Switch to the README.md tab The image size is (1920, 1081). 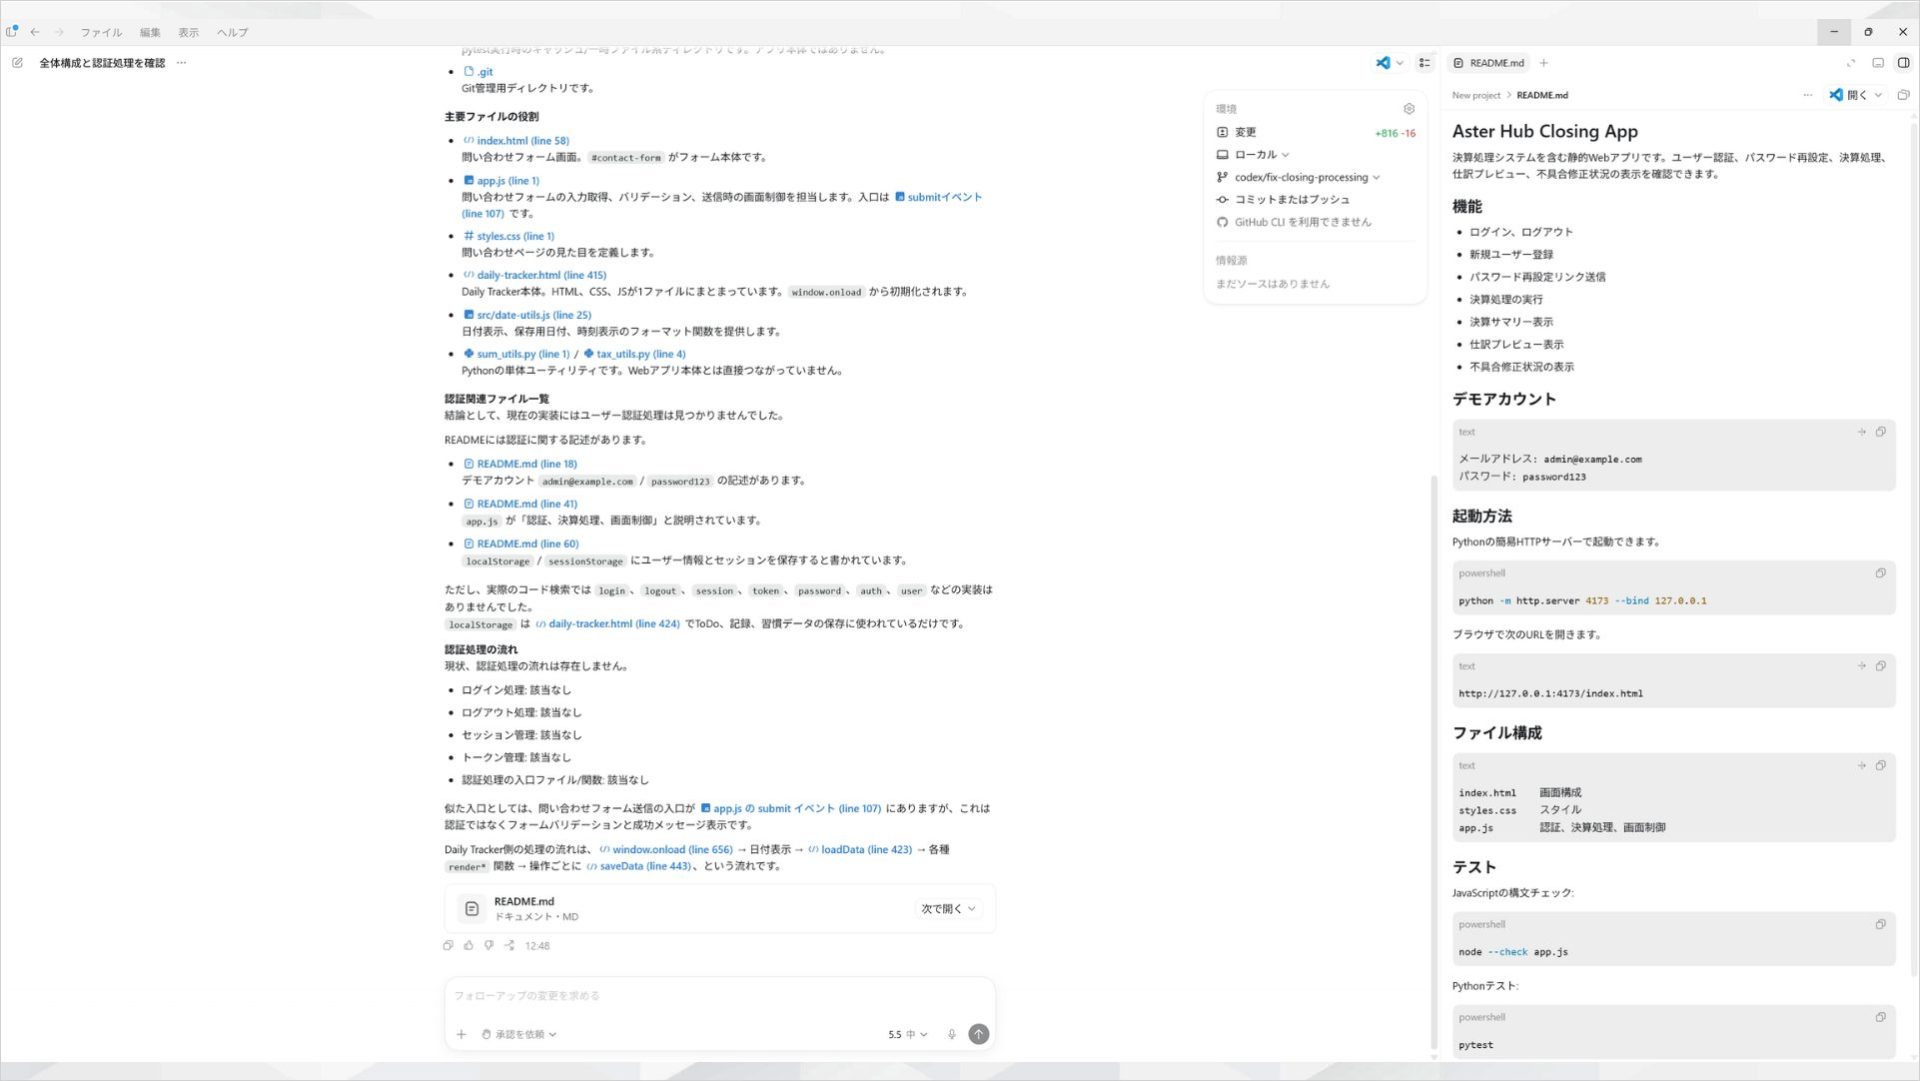(1488, 63)
